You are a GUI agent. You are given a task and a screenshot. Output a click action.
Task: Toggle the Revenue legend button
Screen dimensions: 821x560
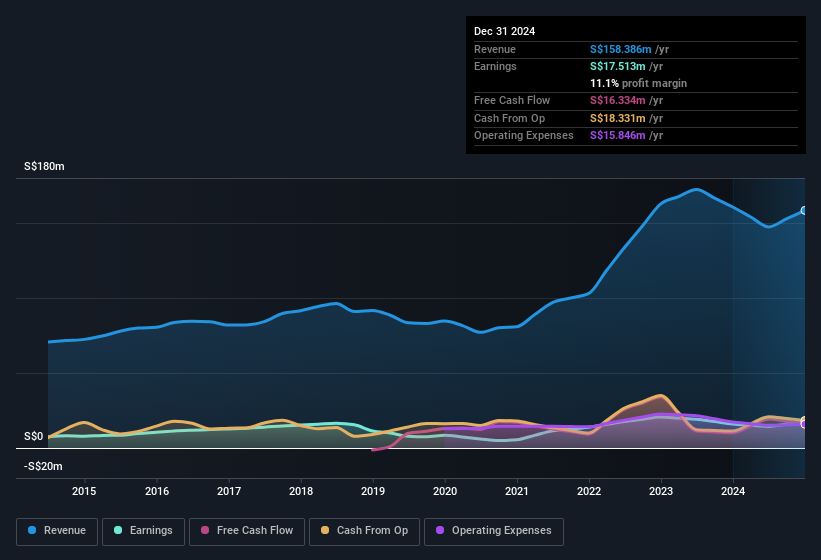click(57, 531)
